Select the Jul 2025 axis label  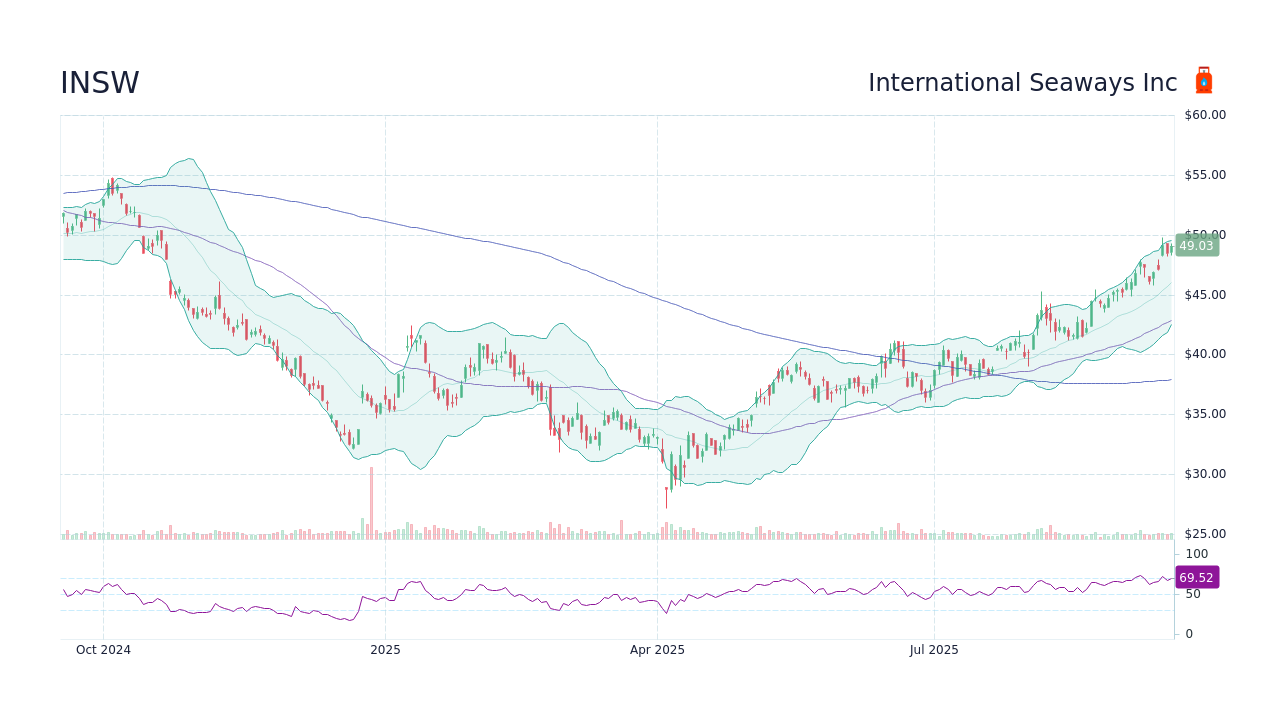coord(932,649)
